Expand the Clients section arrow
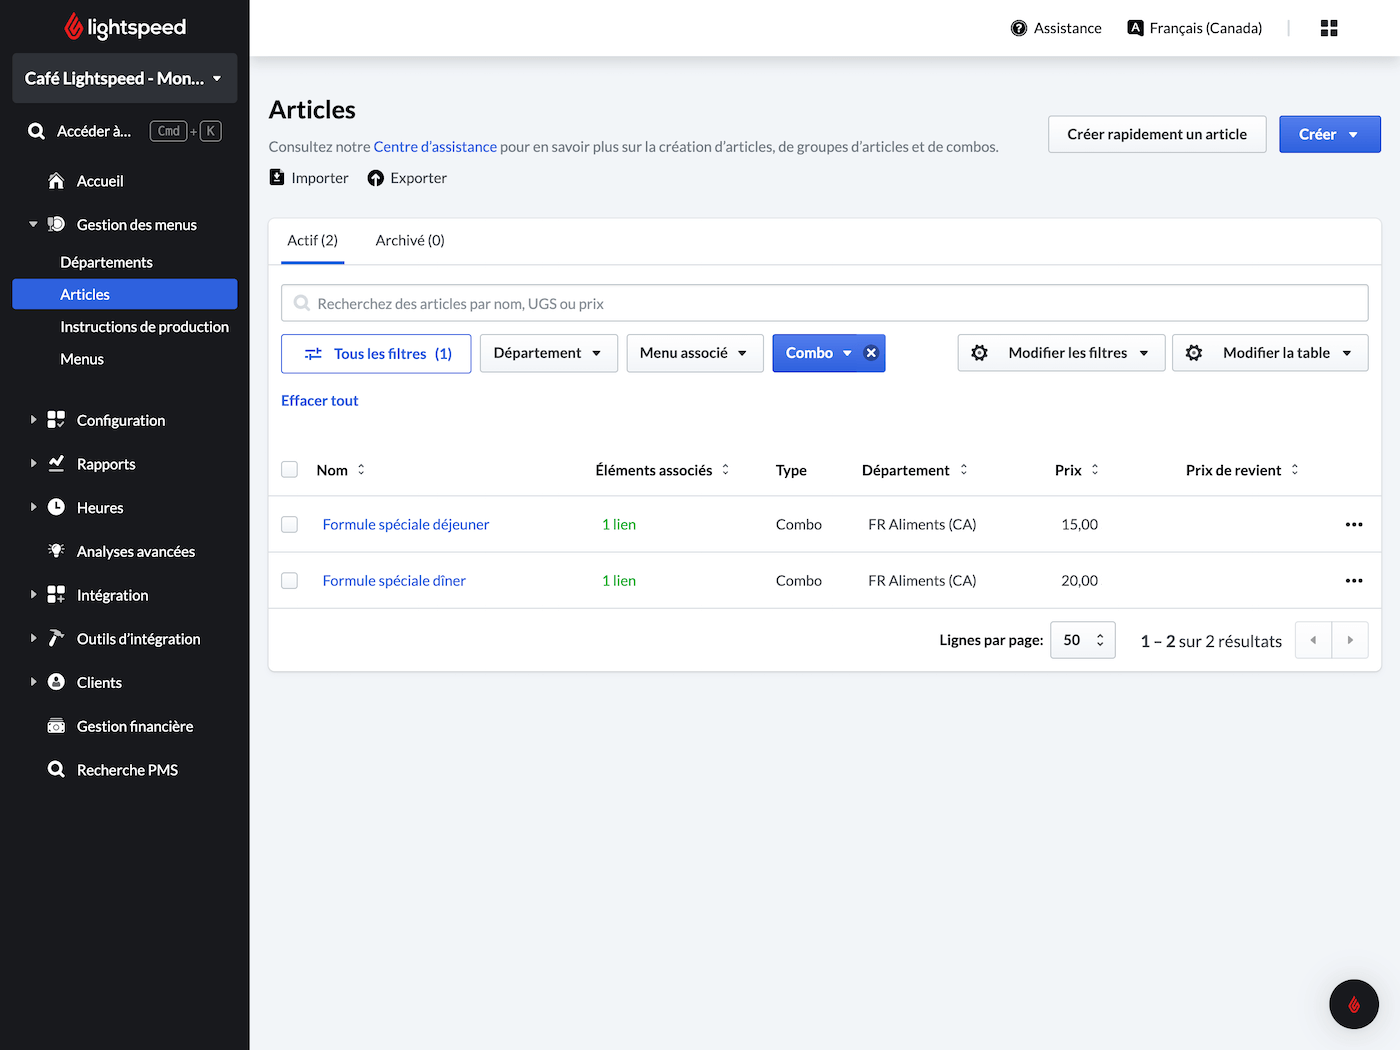The width and height of the screenshot is (1400, 1050). pos(33,682)
